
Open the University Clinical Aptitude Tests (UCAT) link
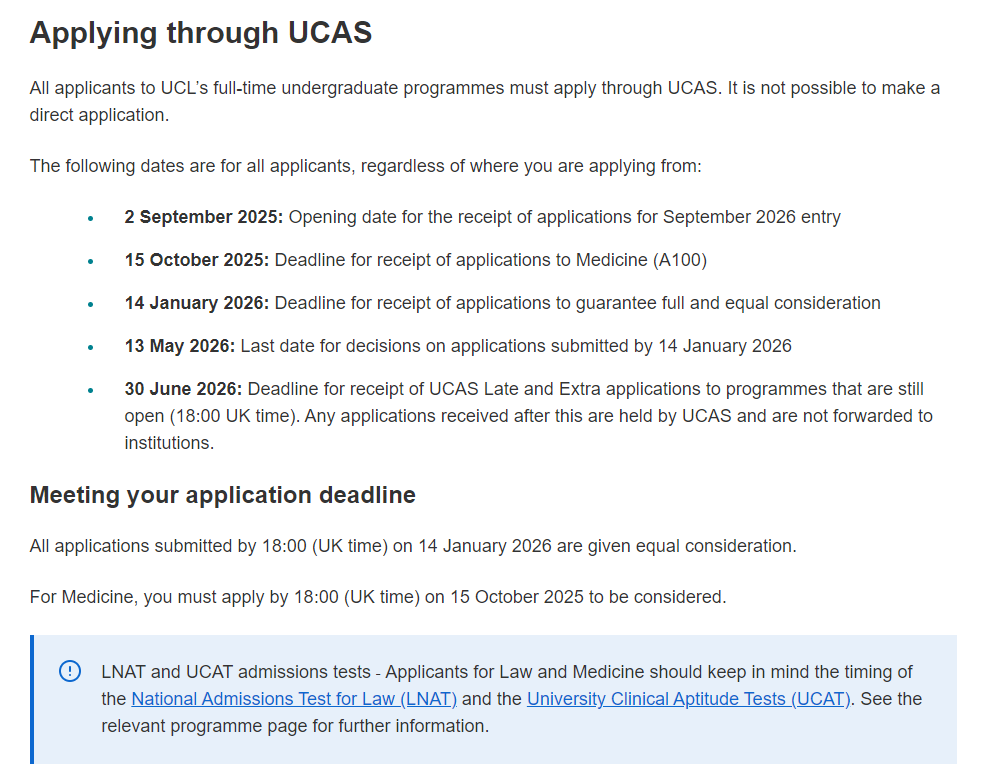(688, 699)
